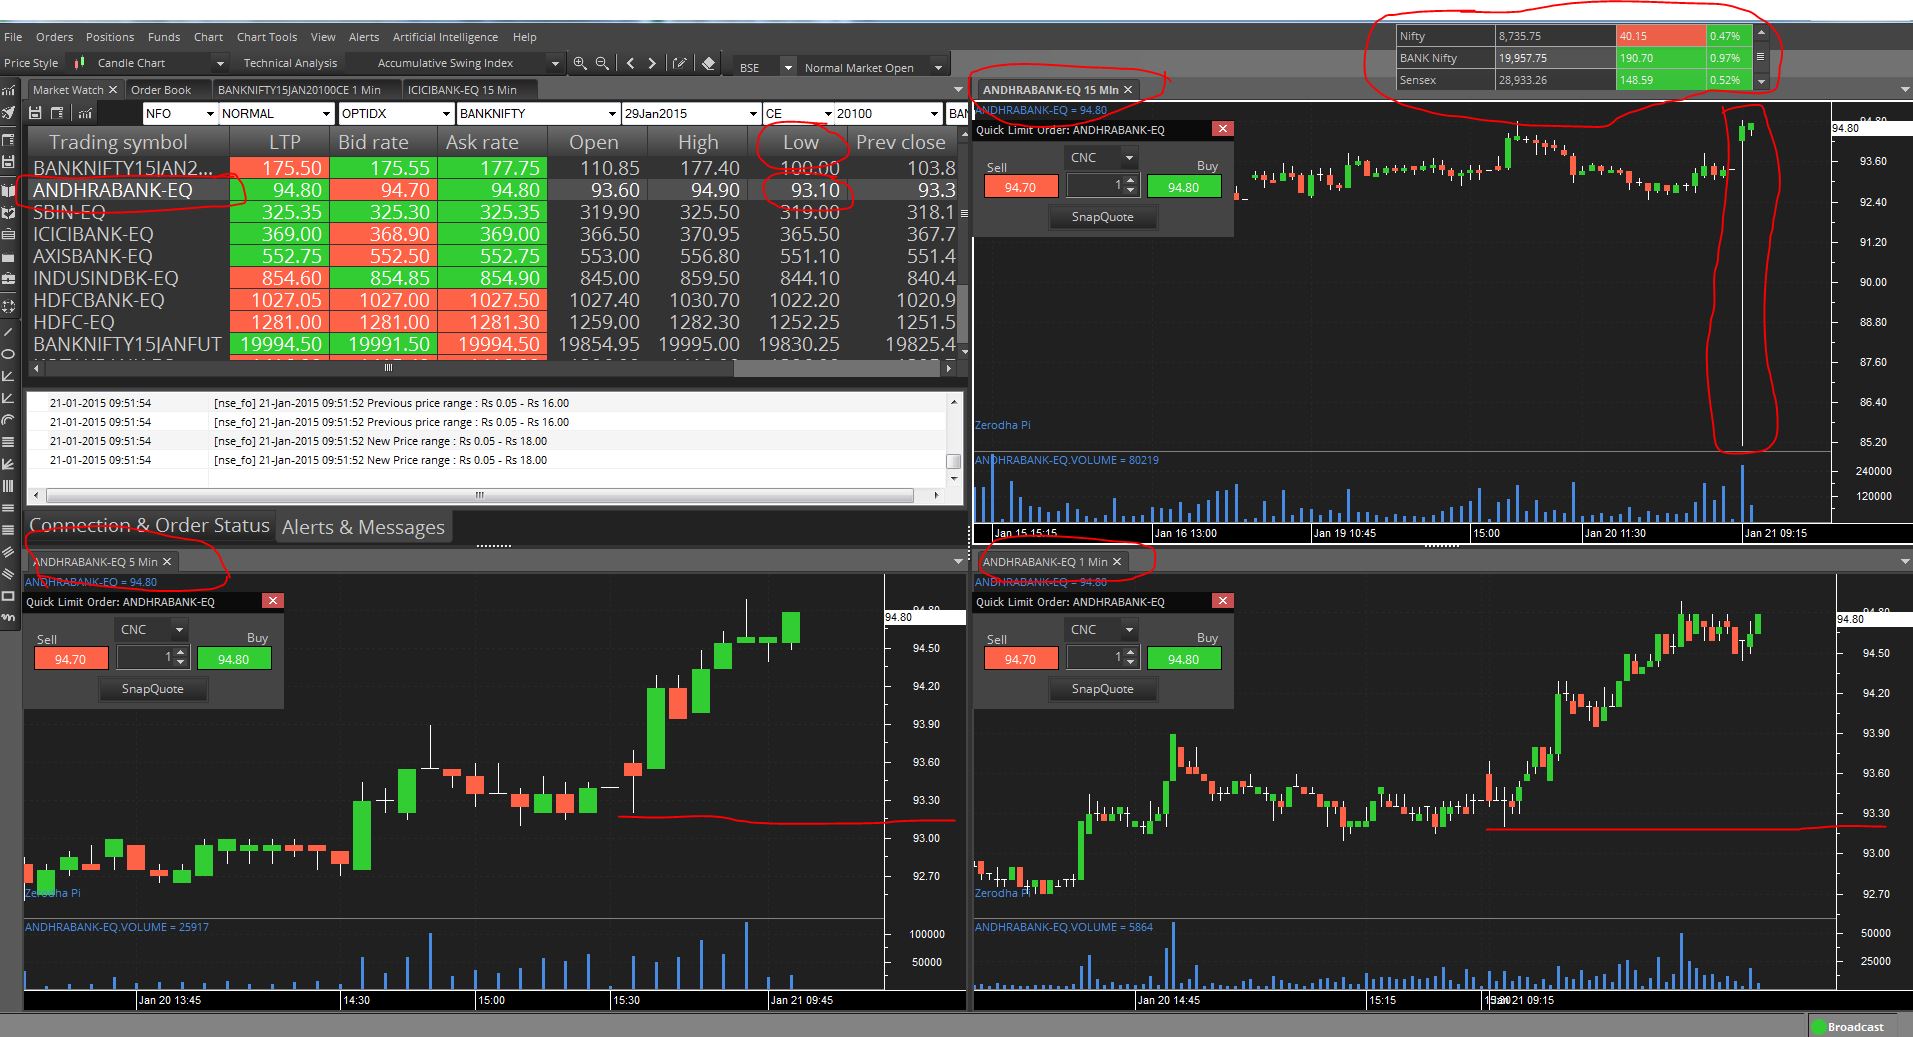
Task: Select the crosshair tool in left sidebar
Action: (8, 306)
